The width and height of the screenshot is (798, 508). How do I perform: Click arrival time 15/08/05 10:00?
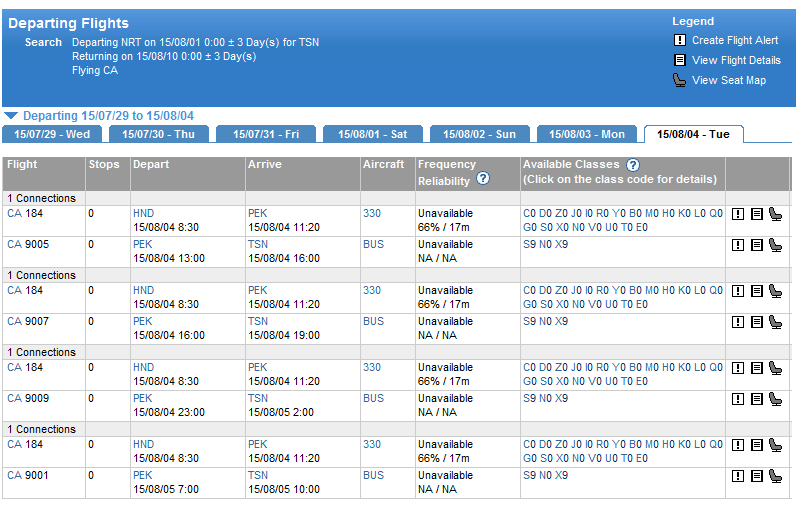pyautogui.click(x=284, y=490)
